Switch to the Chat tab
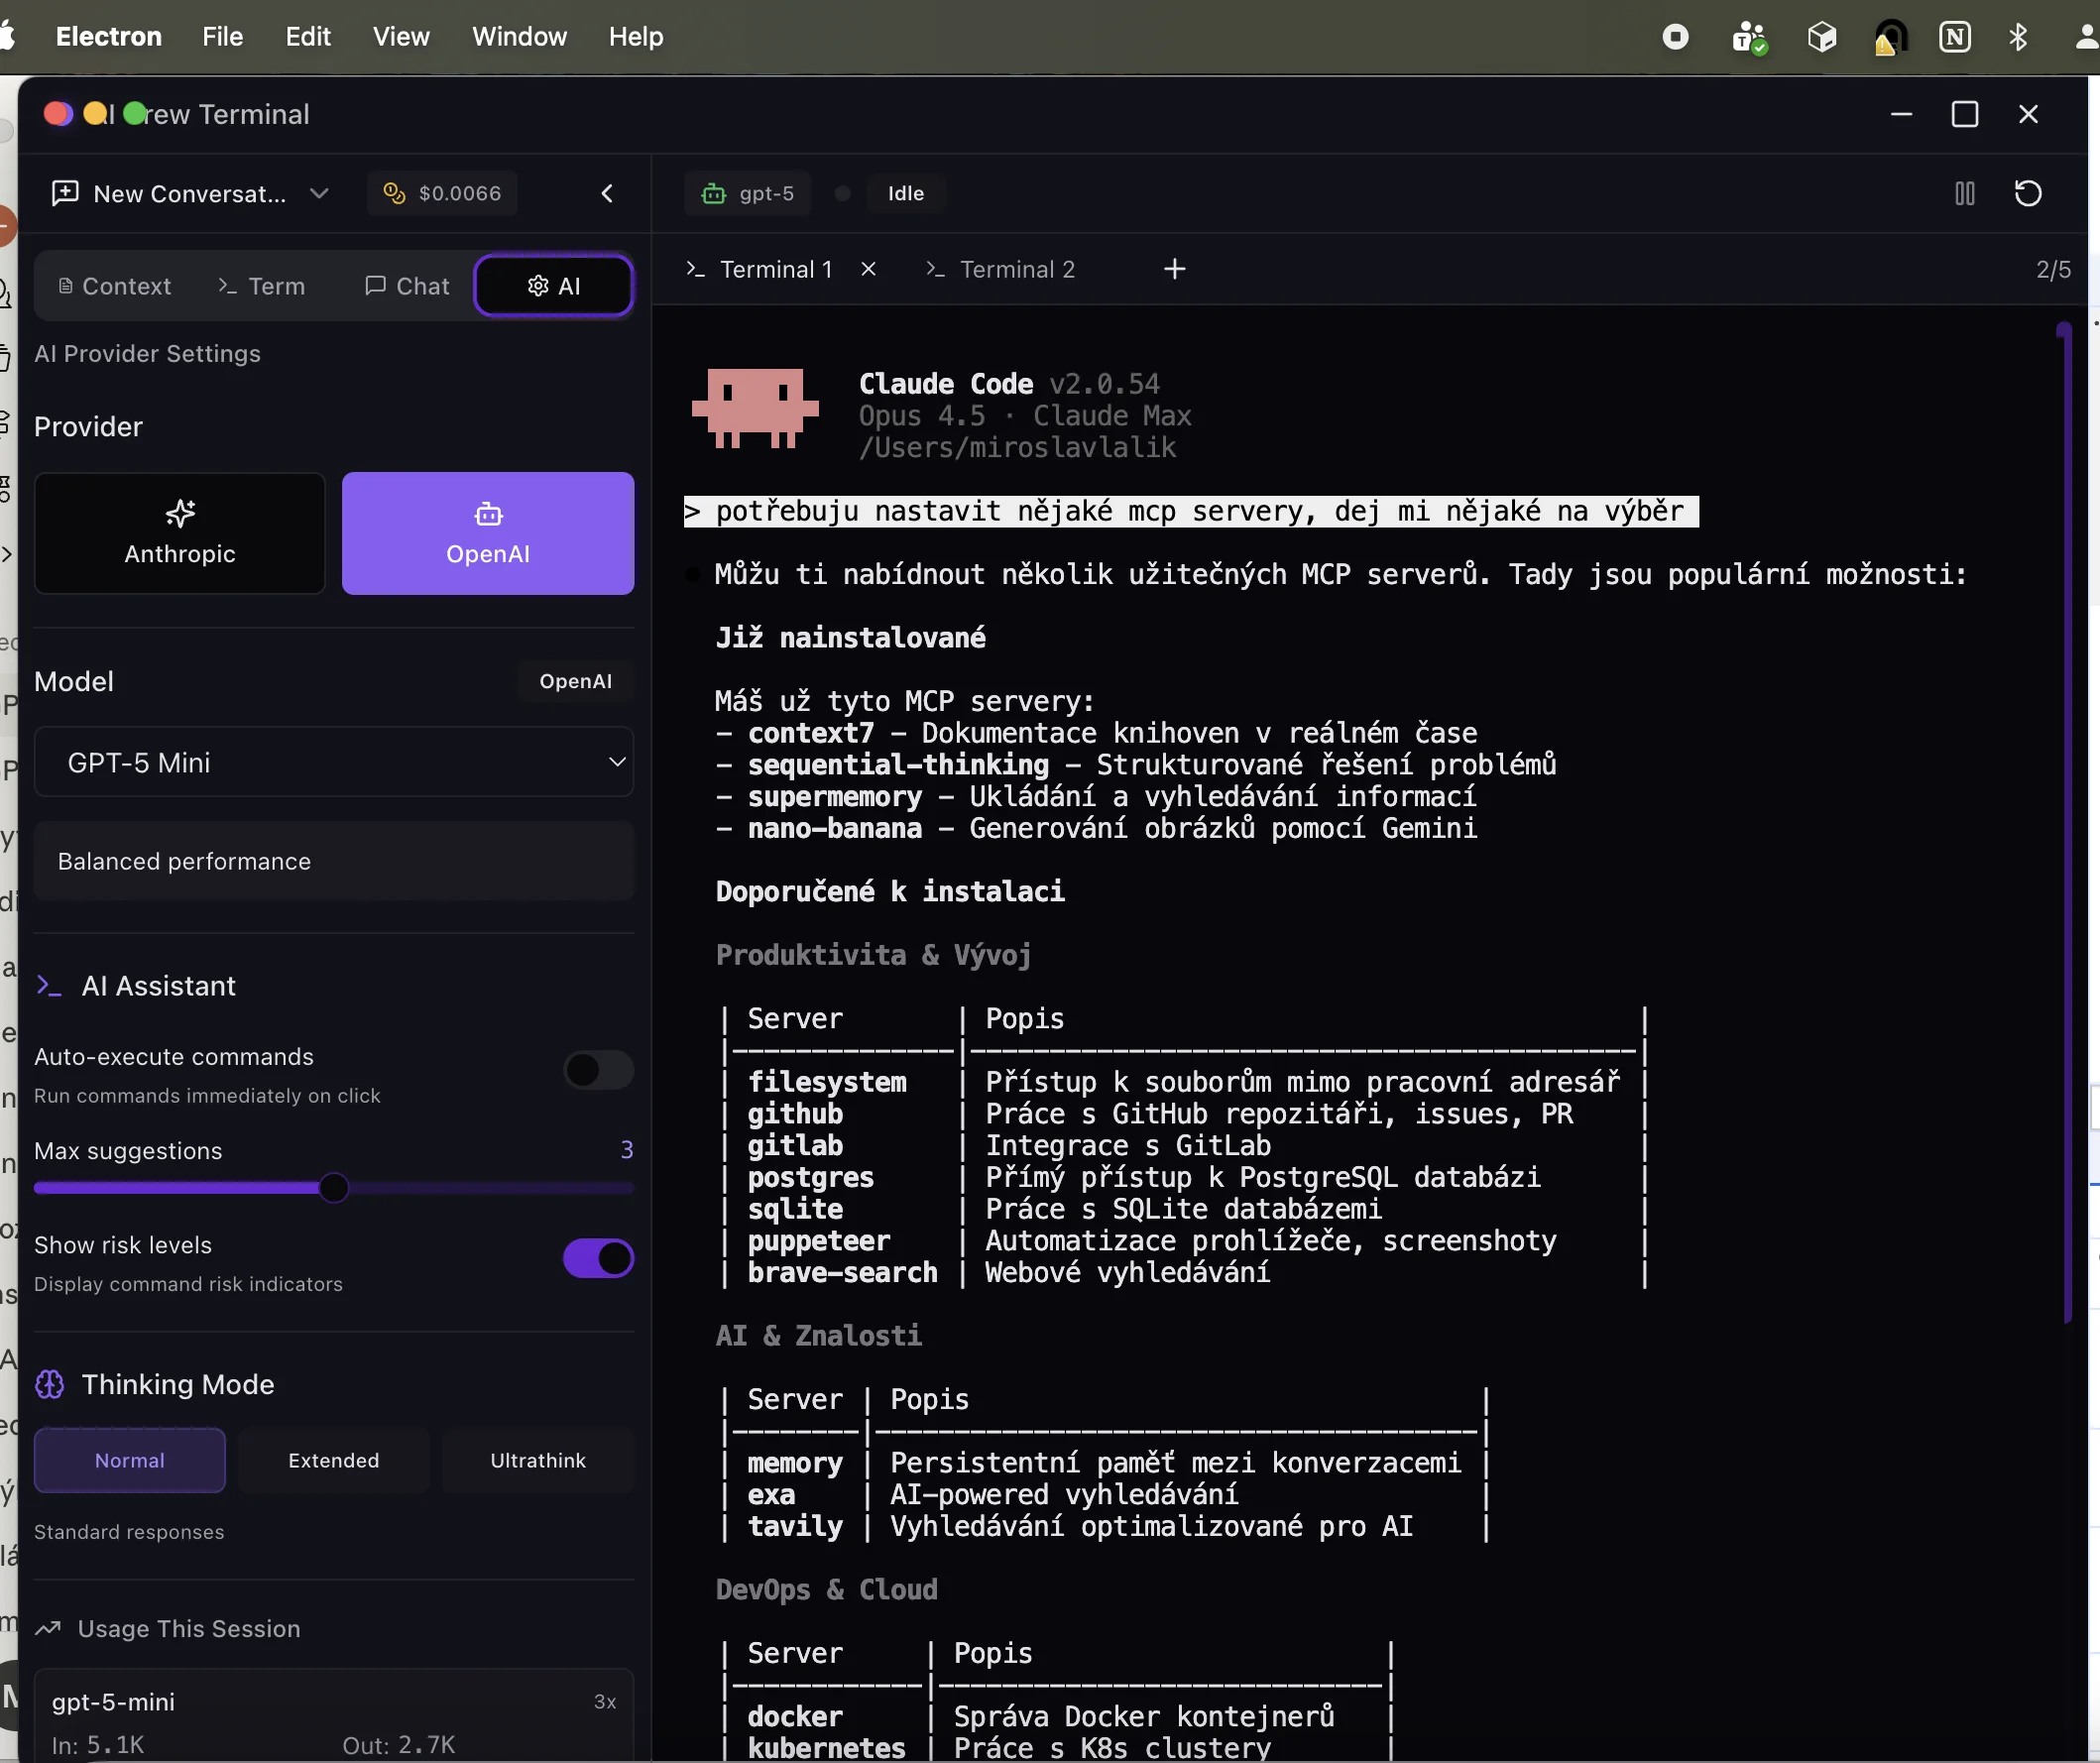2100x1763 pixels. [x=405, y=285]
